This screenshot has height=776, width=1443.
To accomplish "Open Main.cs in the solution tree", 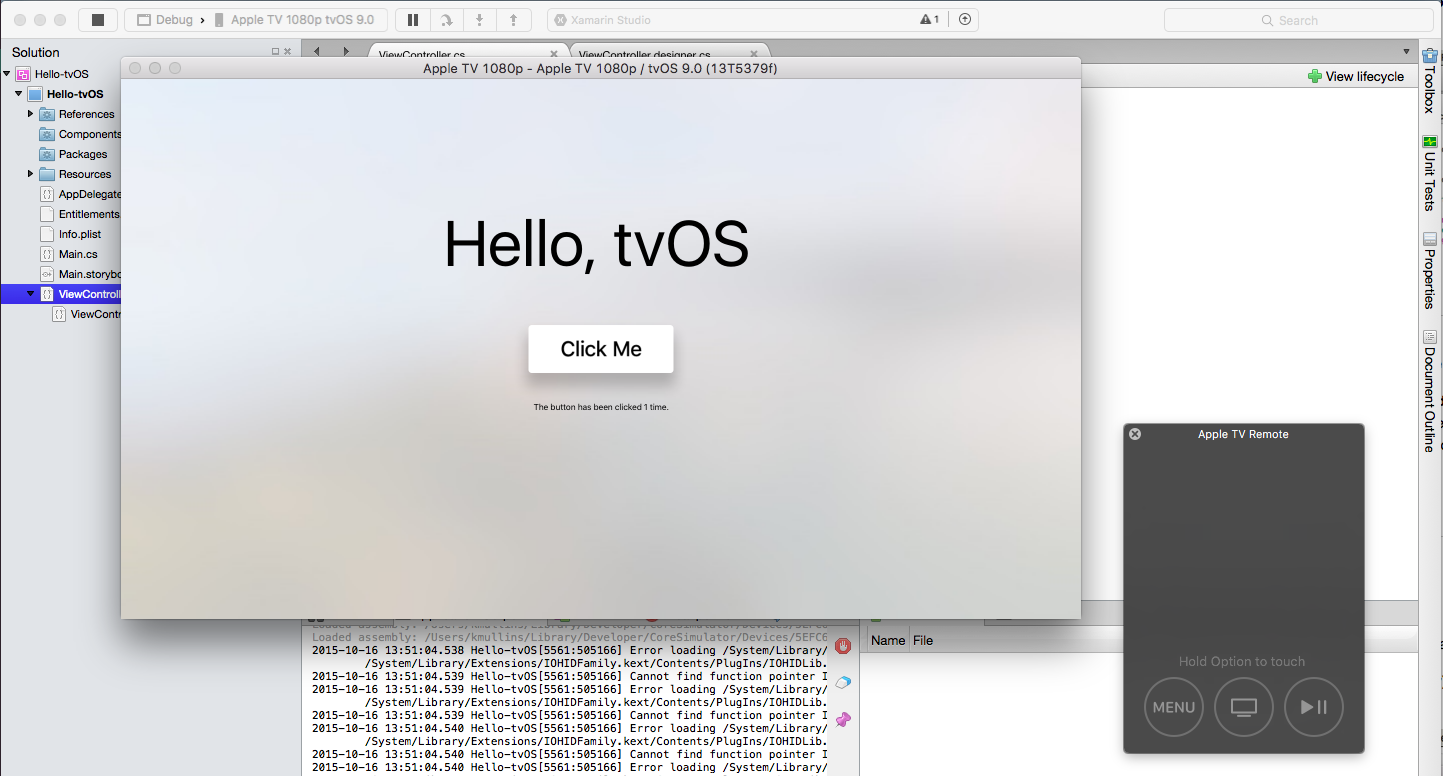I will pos(68,254).
